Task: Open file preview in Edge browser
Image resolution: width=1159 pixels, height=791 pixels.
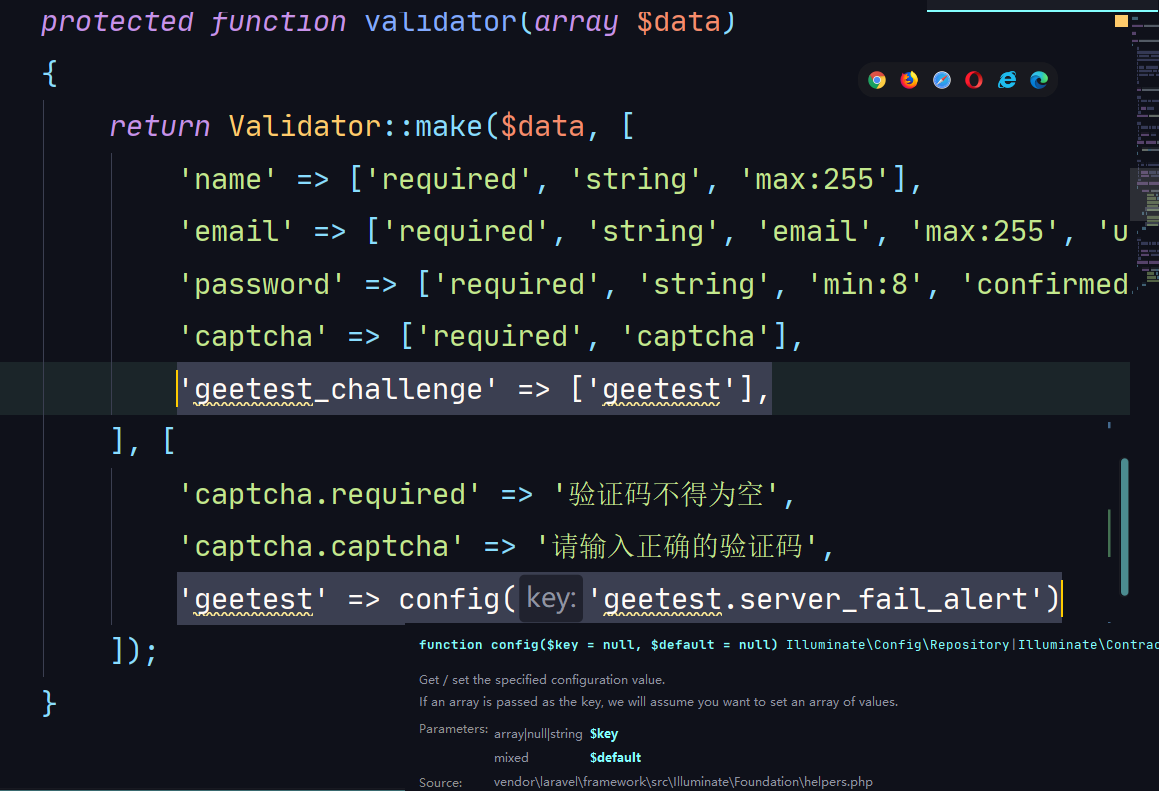Action: pyautogui.click(x=1039, y=80)
